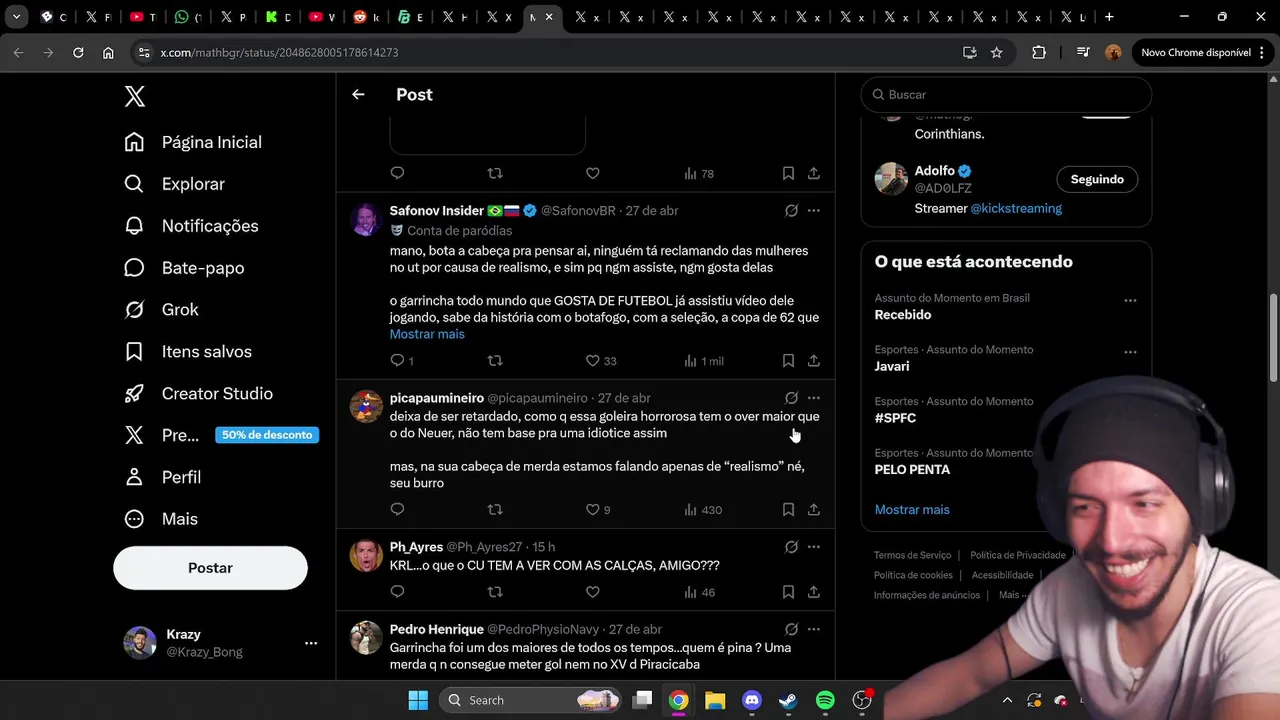The height and width of the screenshot is (720, 1280).
Task: Share Ph_Ayres's post
Action: (x=814, y=592)
